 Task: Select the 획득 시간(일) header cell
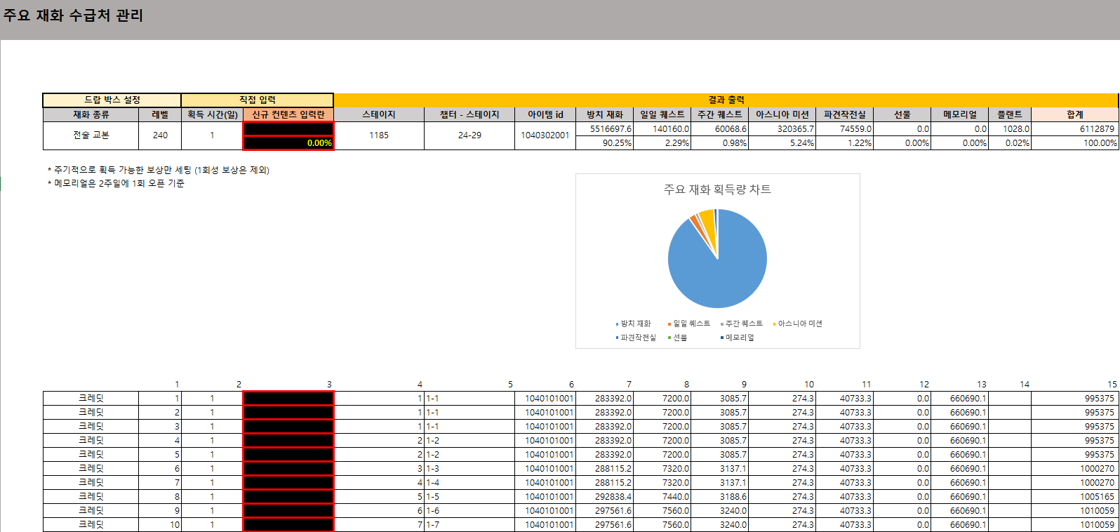(x=211, y=114)
